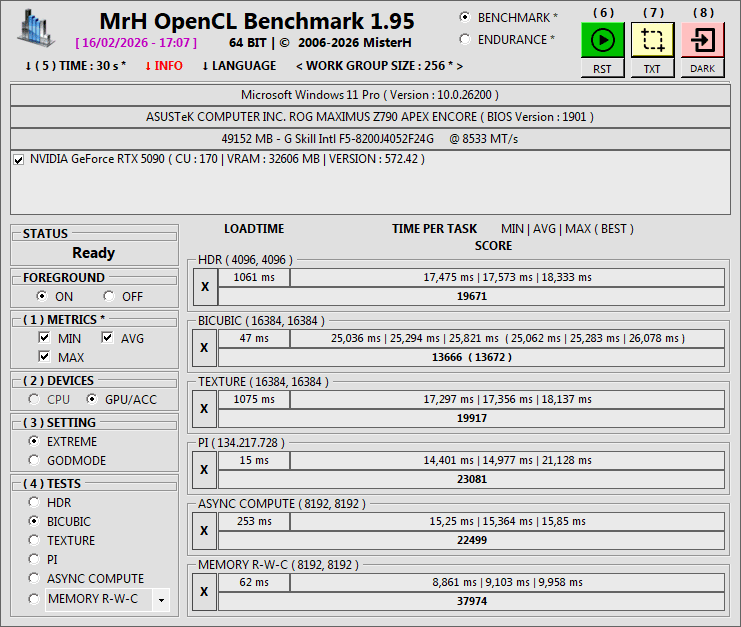Open the TIME : 30 s dropdown

pos(76,66)
